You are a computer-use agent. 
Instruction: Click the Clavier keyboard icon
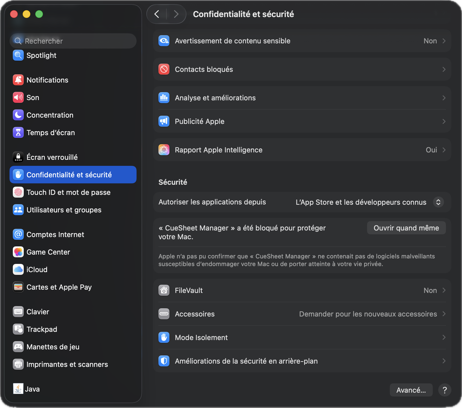coord(18,312)
